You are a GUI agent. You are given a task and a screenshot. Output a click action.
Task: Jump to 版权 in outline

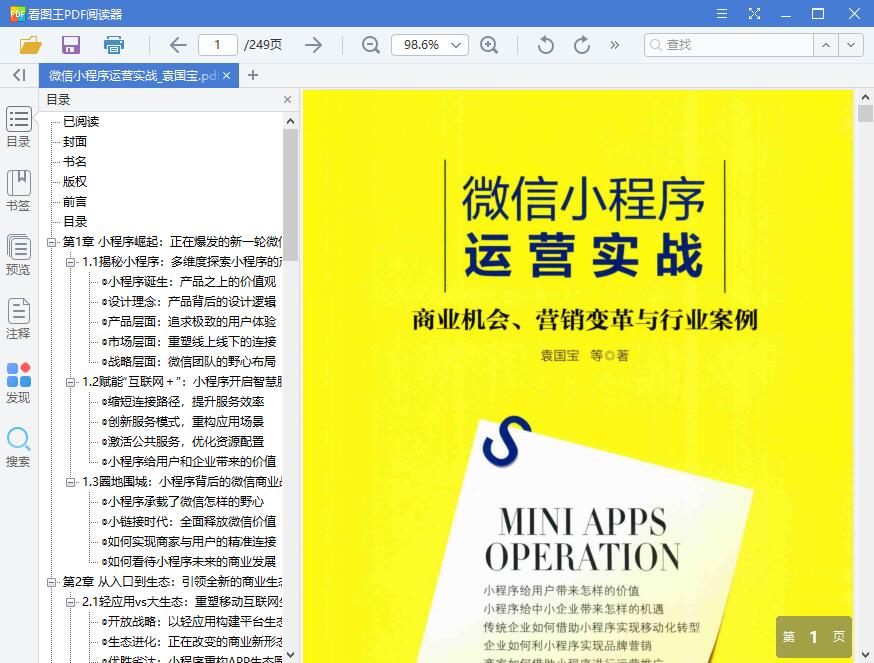pos(75,182)
